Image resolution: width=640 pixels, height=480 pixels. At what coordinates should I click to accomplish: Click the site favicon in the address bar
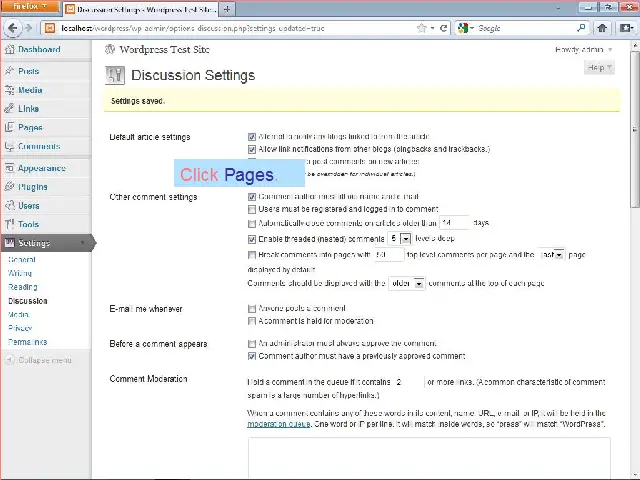pyautogui.click(x=50, y=28)
